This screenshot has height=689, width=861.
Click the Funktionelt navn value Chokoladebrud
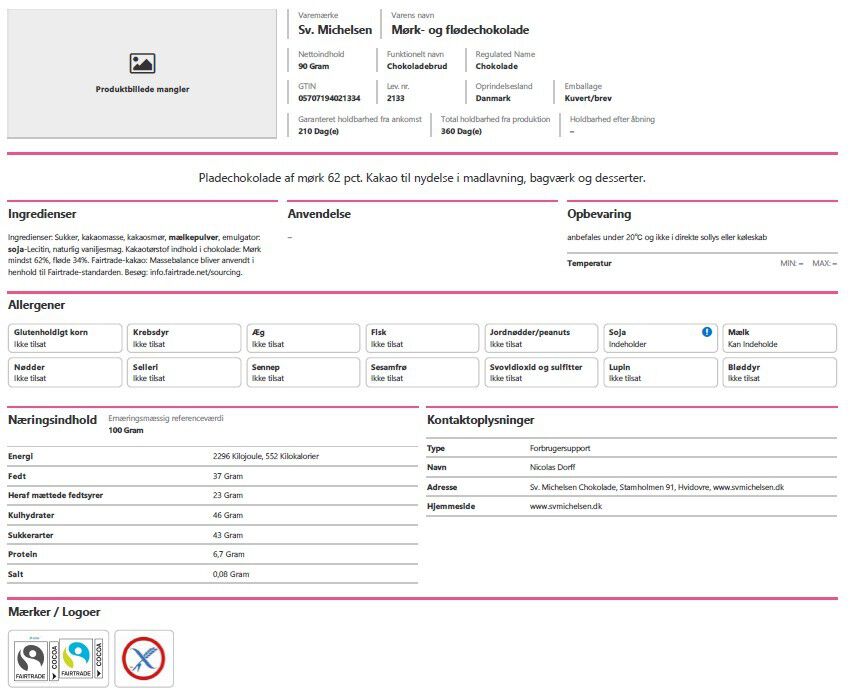point(417,66)
